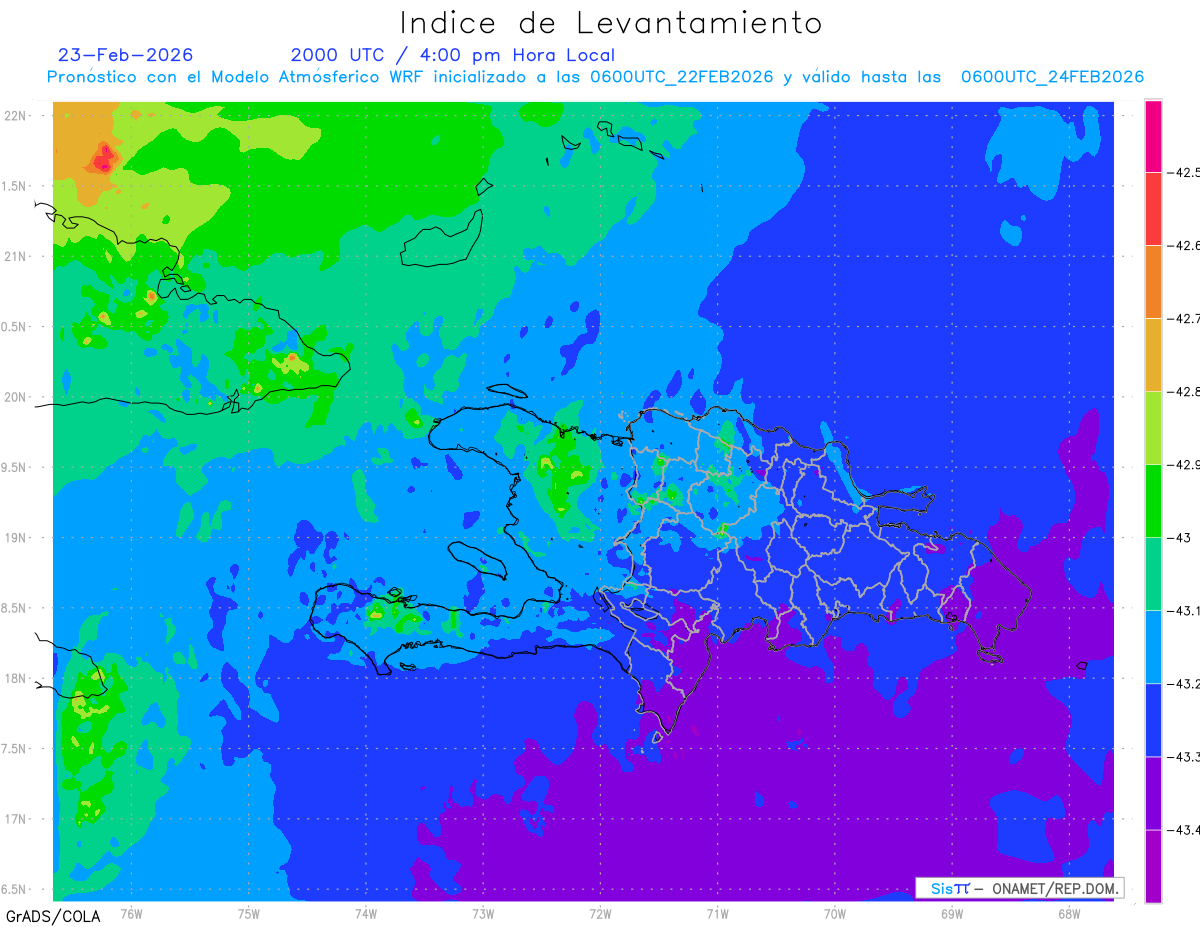The height and width of the screenshot is (927, 1200).
Task: Click the '-43' legend value
Action: [x=1180, y=538]
